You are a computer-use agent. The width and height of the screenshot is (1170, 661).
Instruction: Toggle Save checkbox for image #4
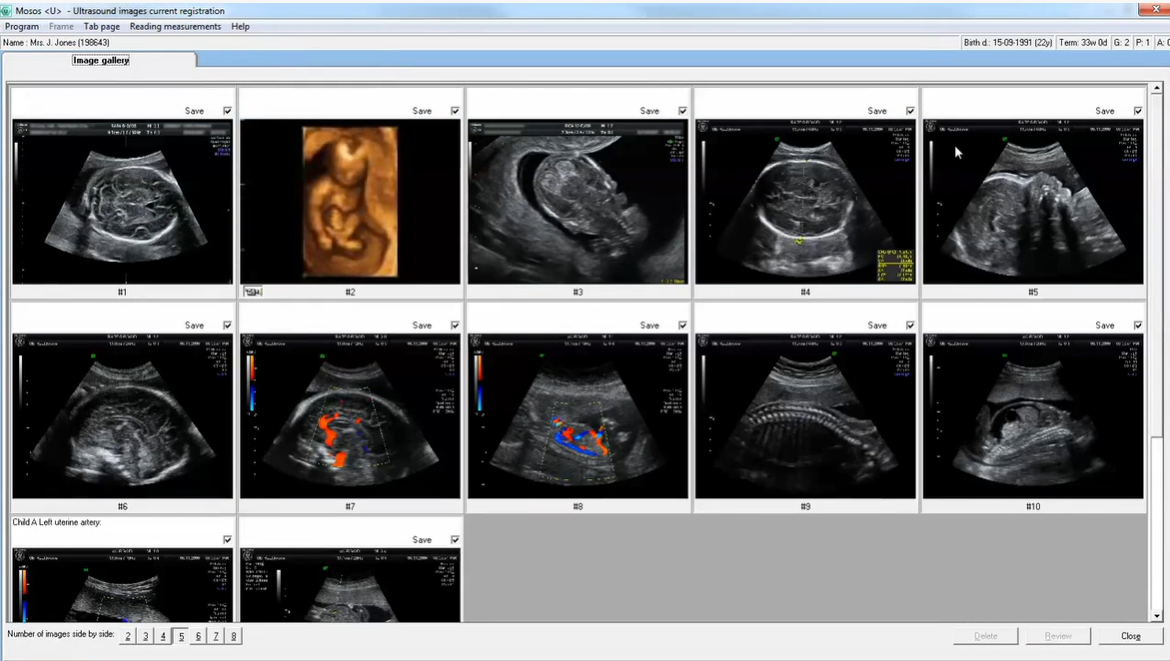(x=910, y=110)
